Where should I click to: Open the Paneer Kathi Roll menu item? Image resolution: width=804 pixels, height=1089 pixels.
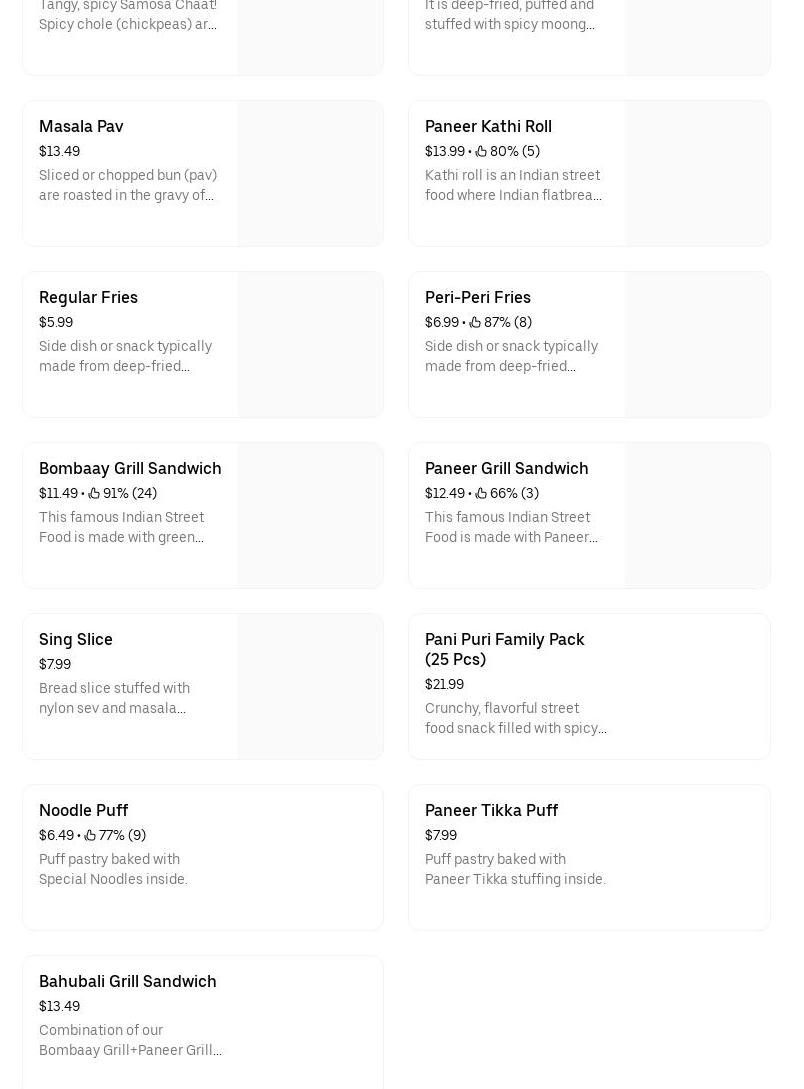(589, 173)
